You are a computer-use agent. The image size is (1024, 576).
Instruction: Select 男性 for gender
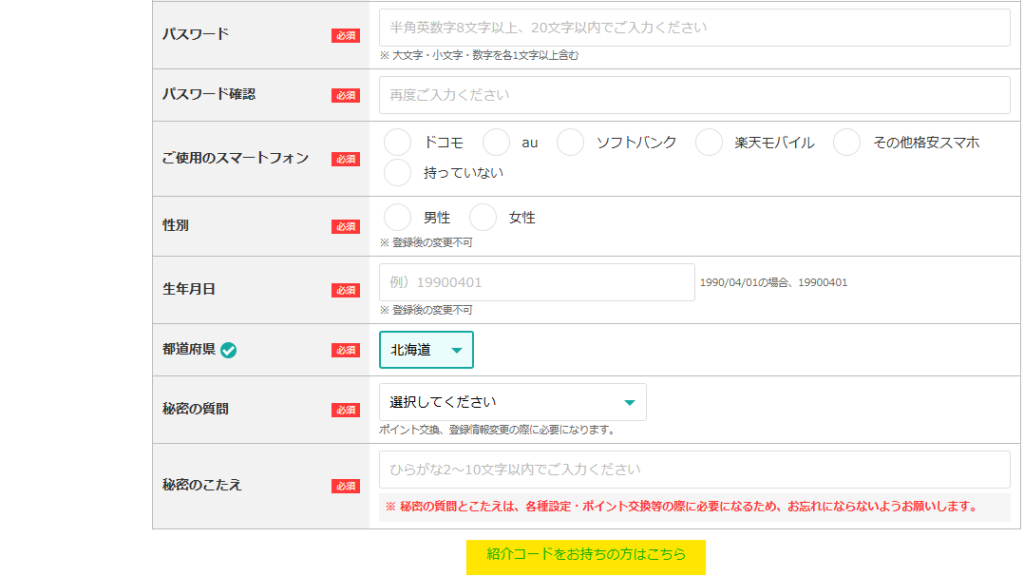pyautogui.click(x=398, y=217)
